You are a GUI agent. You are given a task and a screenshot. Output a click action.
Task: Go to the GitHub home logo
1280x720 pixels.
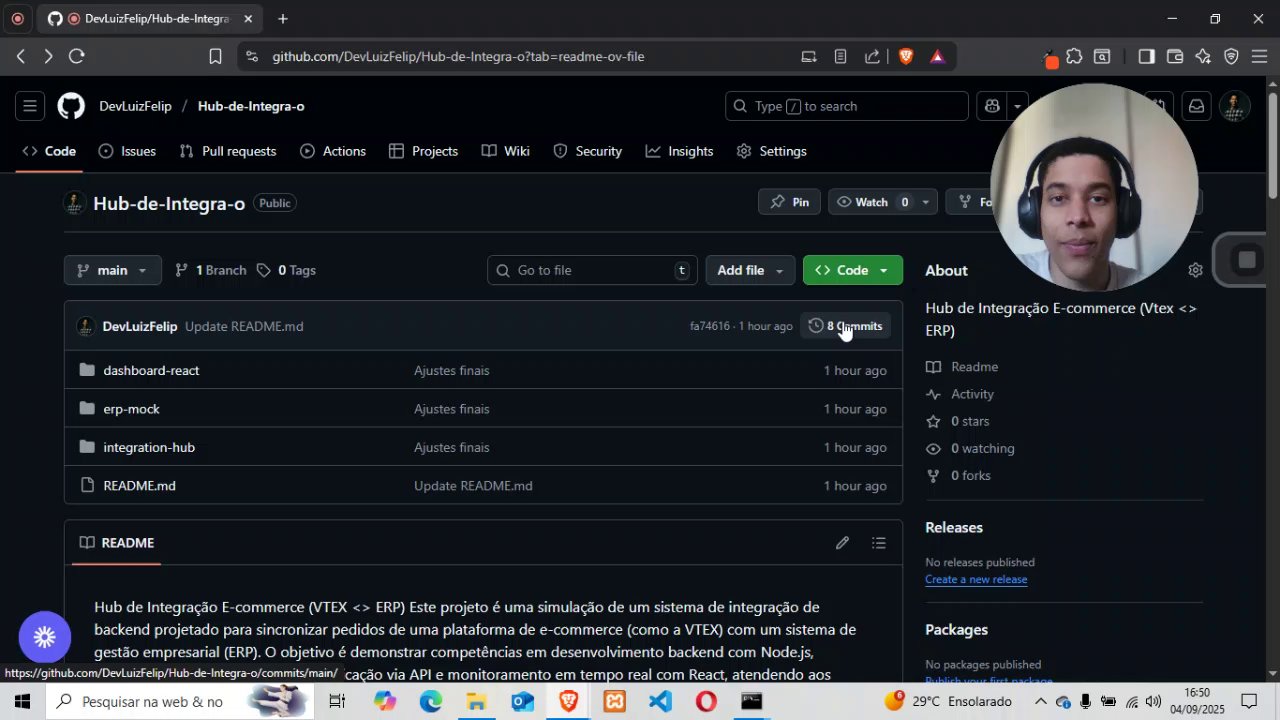(x=71, y=106)
